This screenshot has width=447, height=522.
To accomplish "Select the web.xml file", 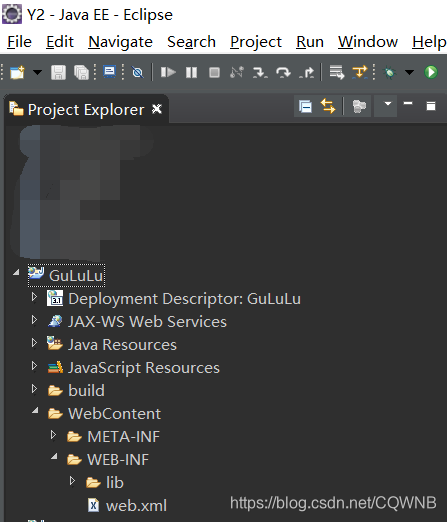I will click(x=136, y=506).
